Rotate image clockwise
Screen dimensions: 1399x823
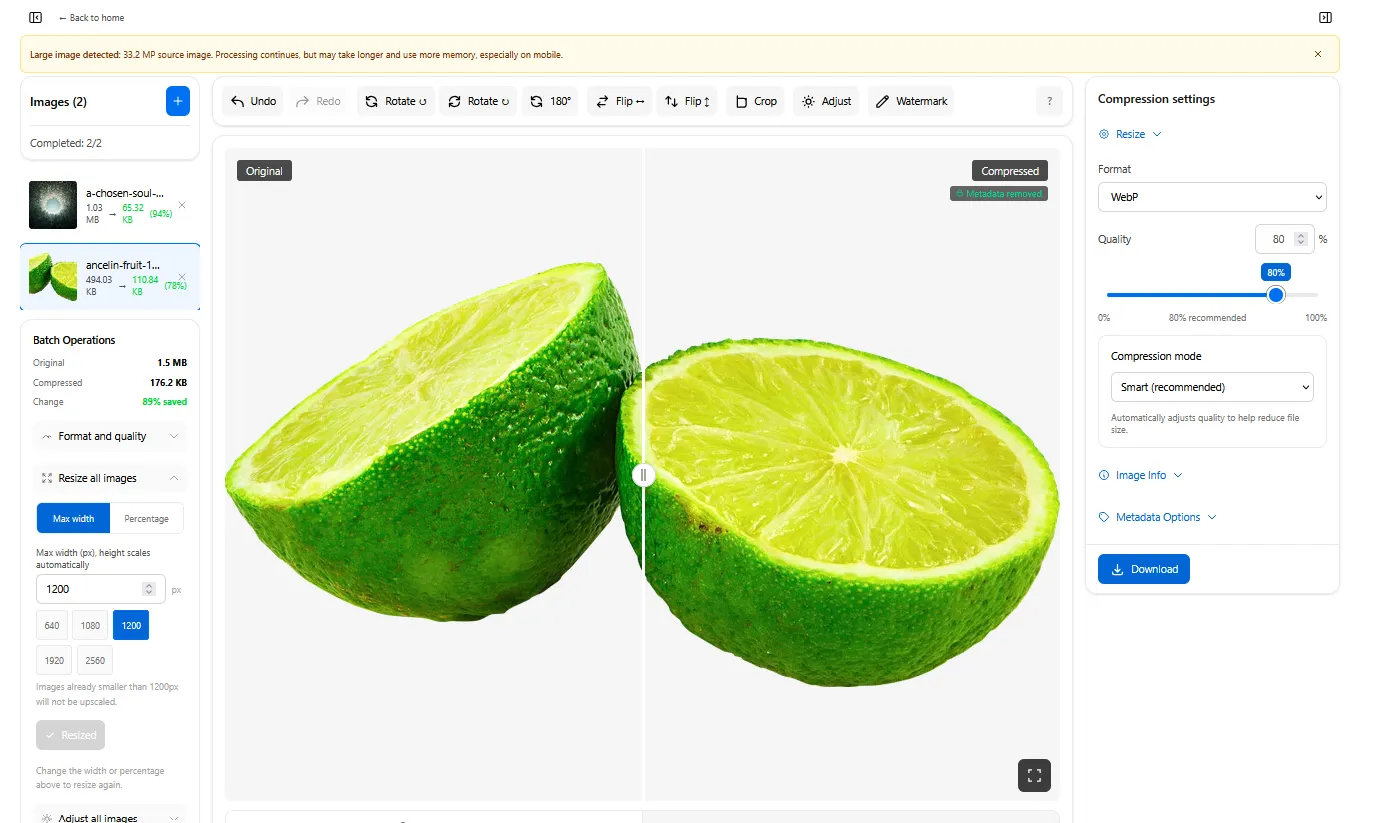(478, 101)
